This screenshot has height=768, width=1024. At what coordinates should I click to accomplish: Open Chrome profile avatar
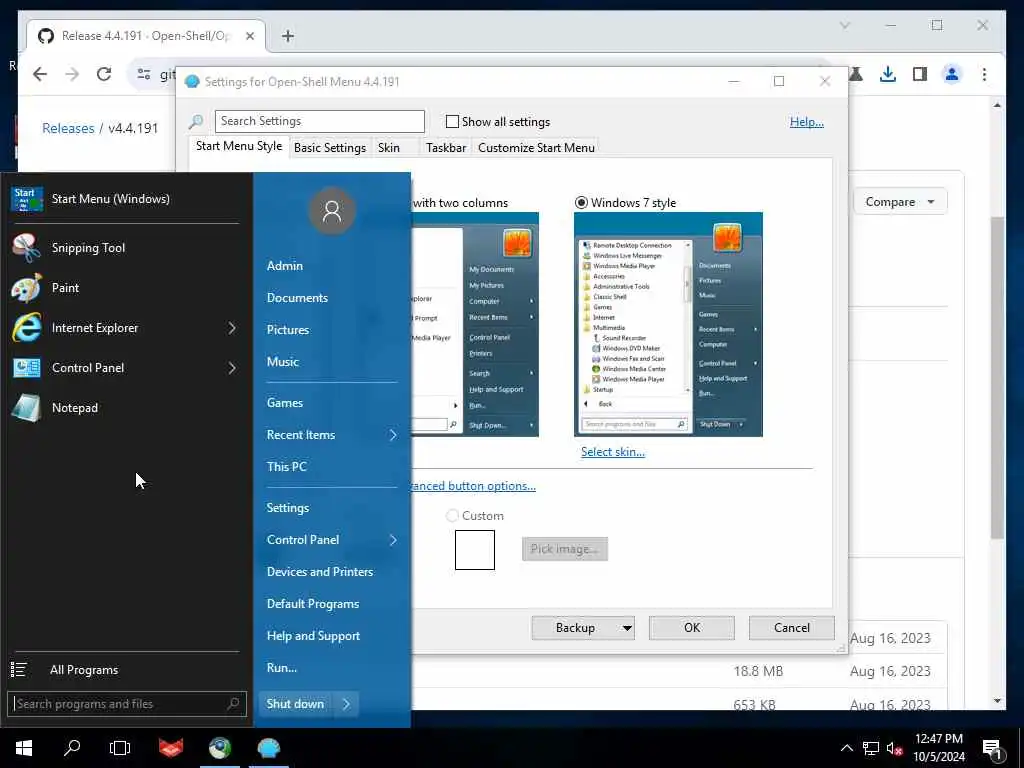click(952, 74)
